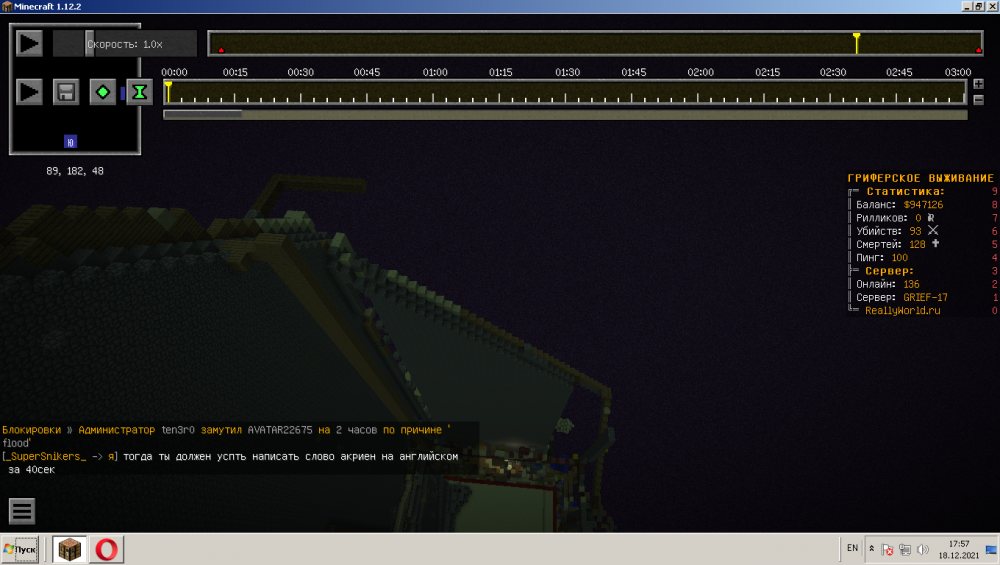The height and width of the screenshot is (565, 1000).
Task: Expand hidden tray icons with chevron
Action: [x=871, y=548]
